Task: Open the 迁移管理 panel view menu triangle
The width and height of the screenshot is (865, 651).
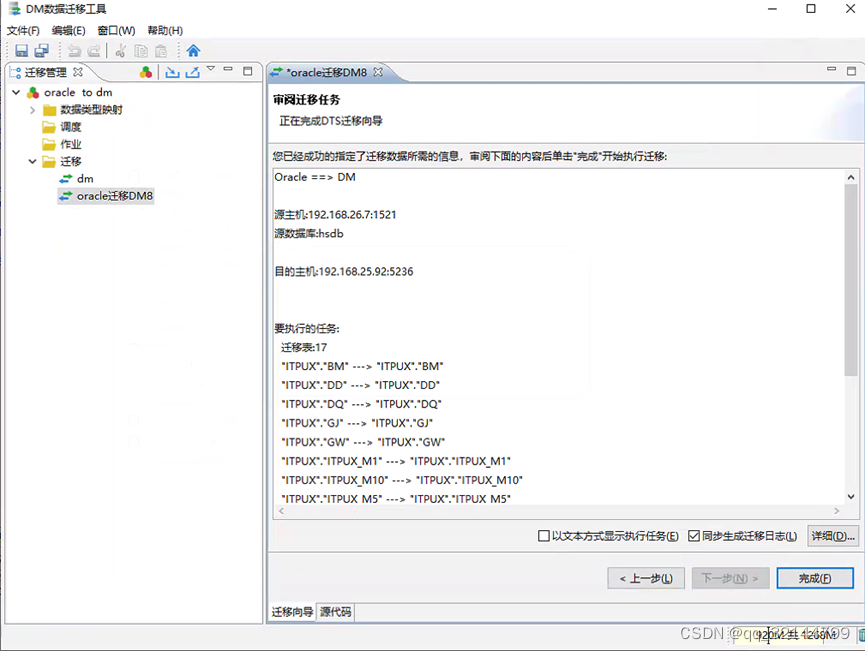Action: [x=211, y=69]
